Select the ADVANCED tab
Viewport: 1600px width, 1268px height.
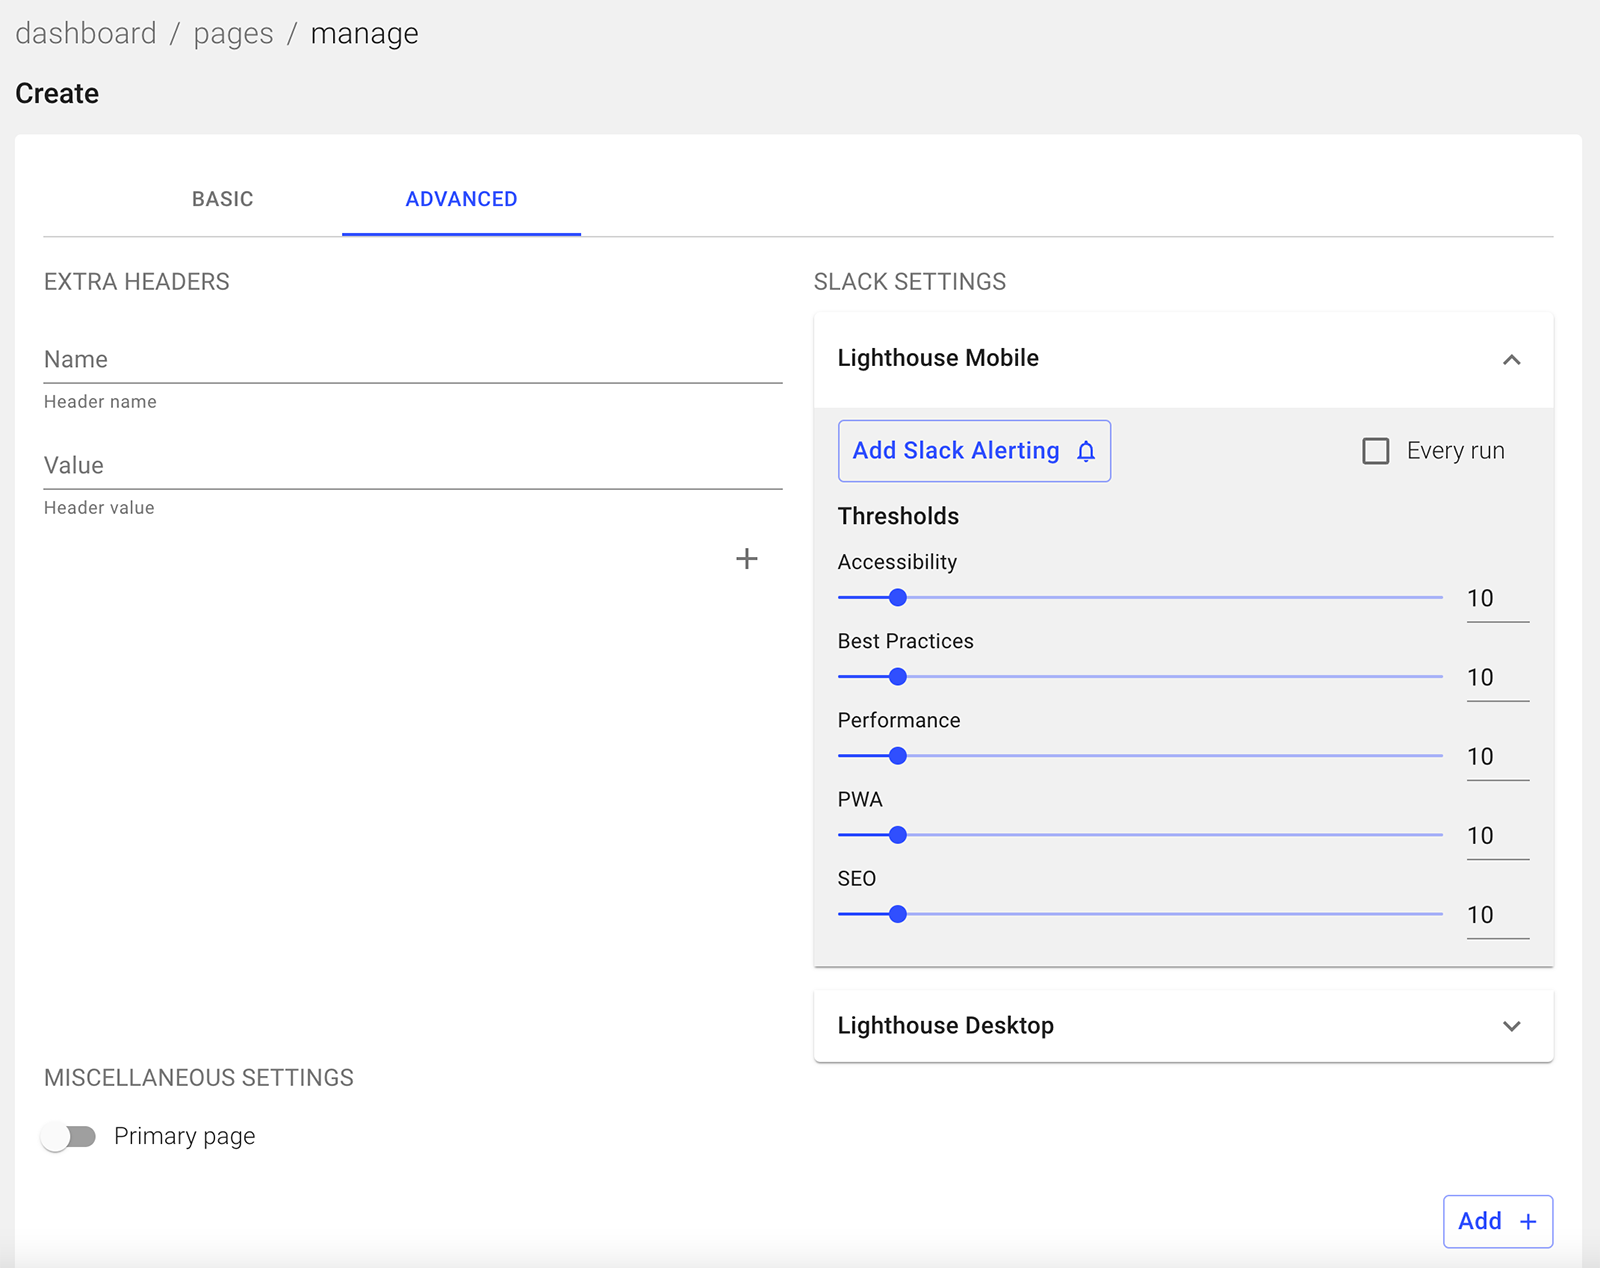[x=461, y=199]
